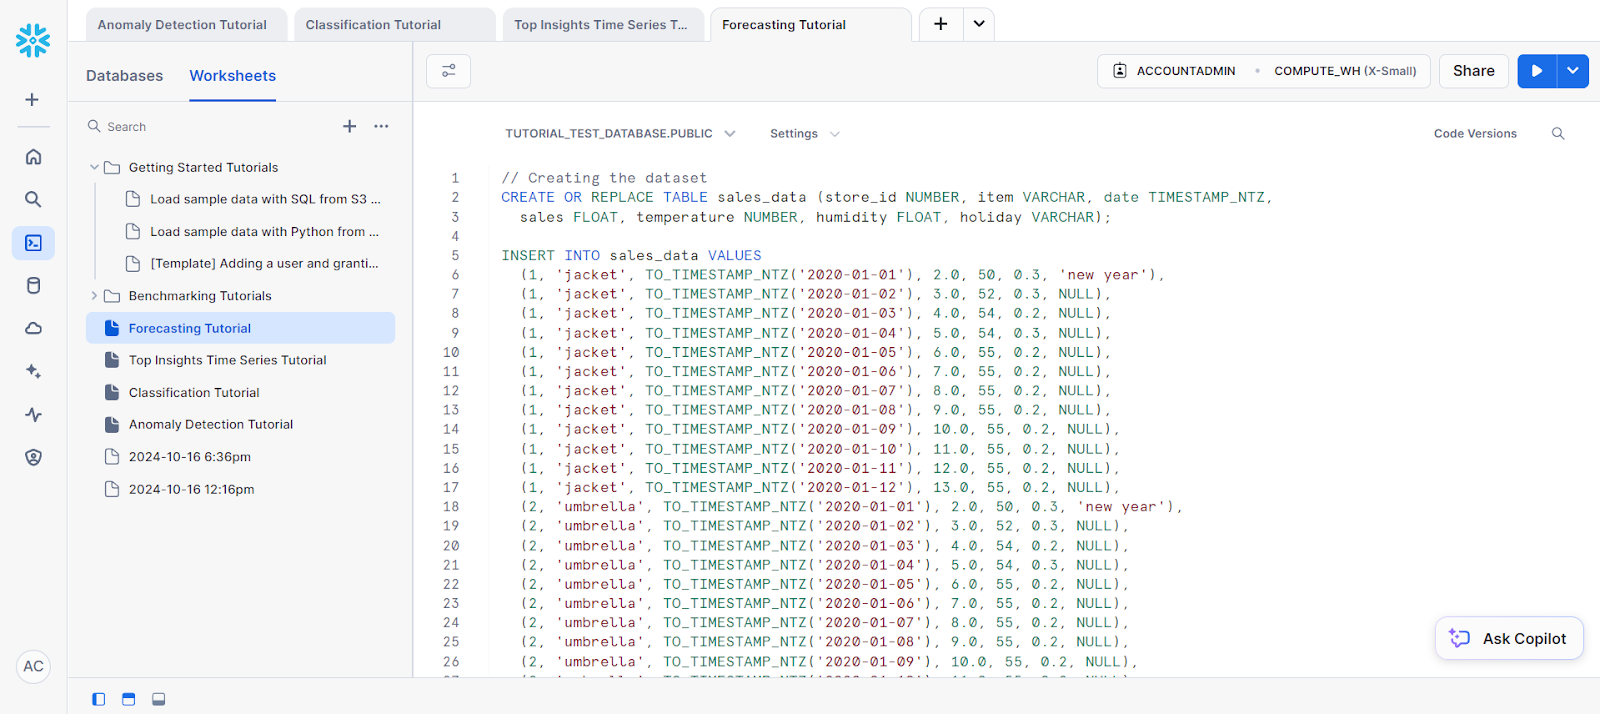The image size is (1600, 714).
Task: Open the AI & ML sparkle icon
Action: 33,372
